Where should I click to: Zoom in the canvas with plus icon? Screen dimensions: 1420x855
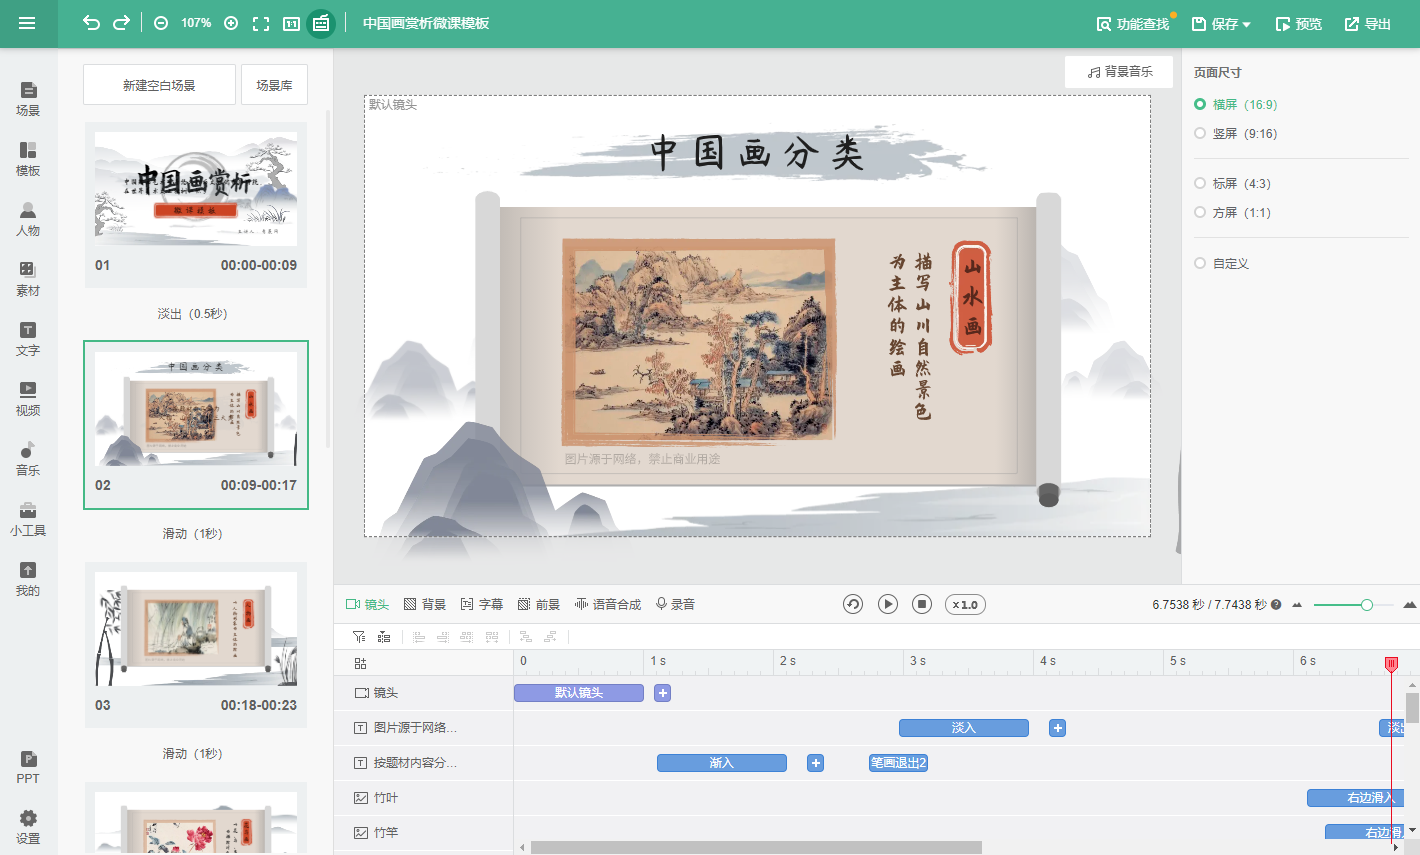tap(231, 23)
